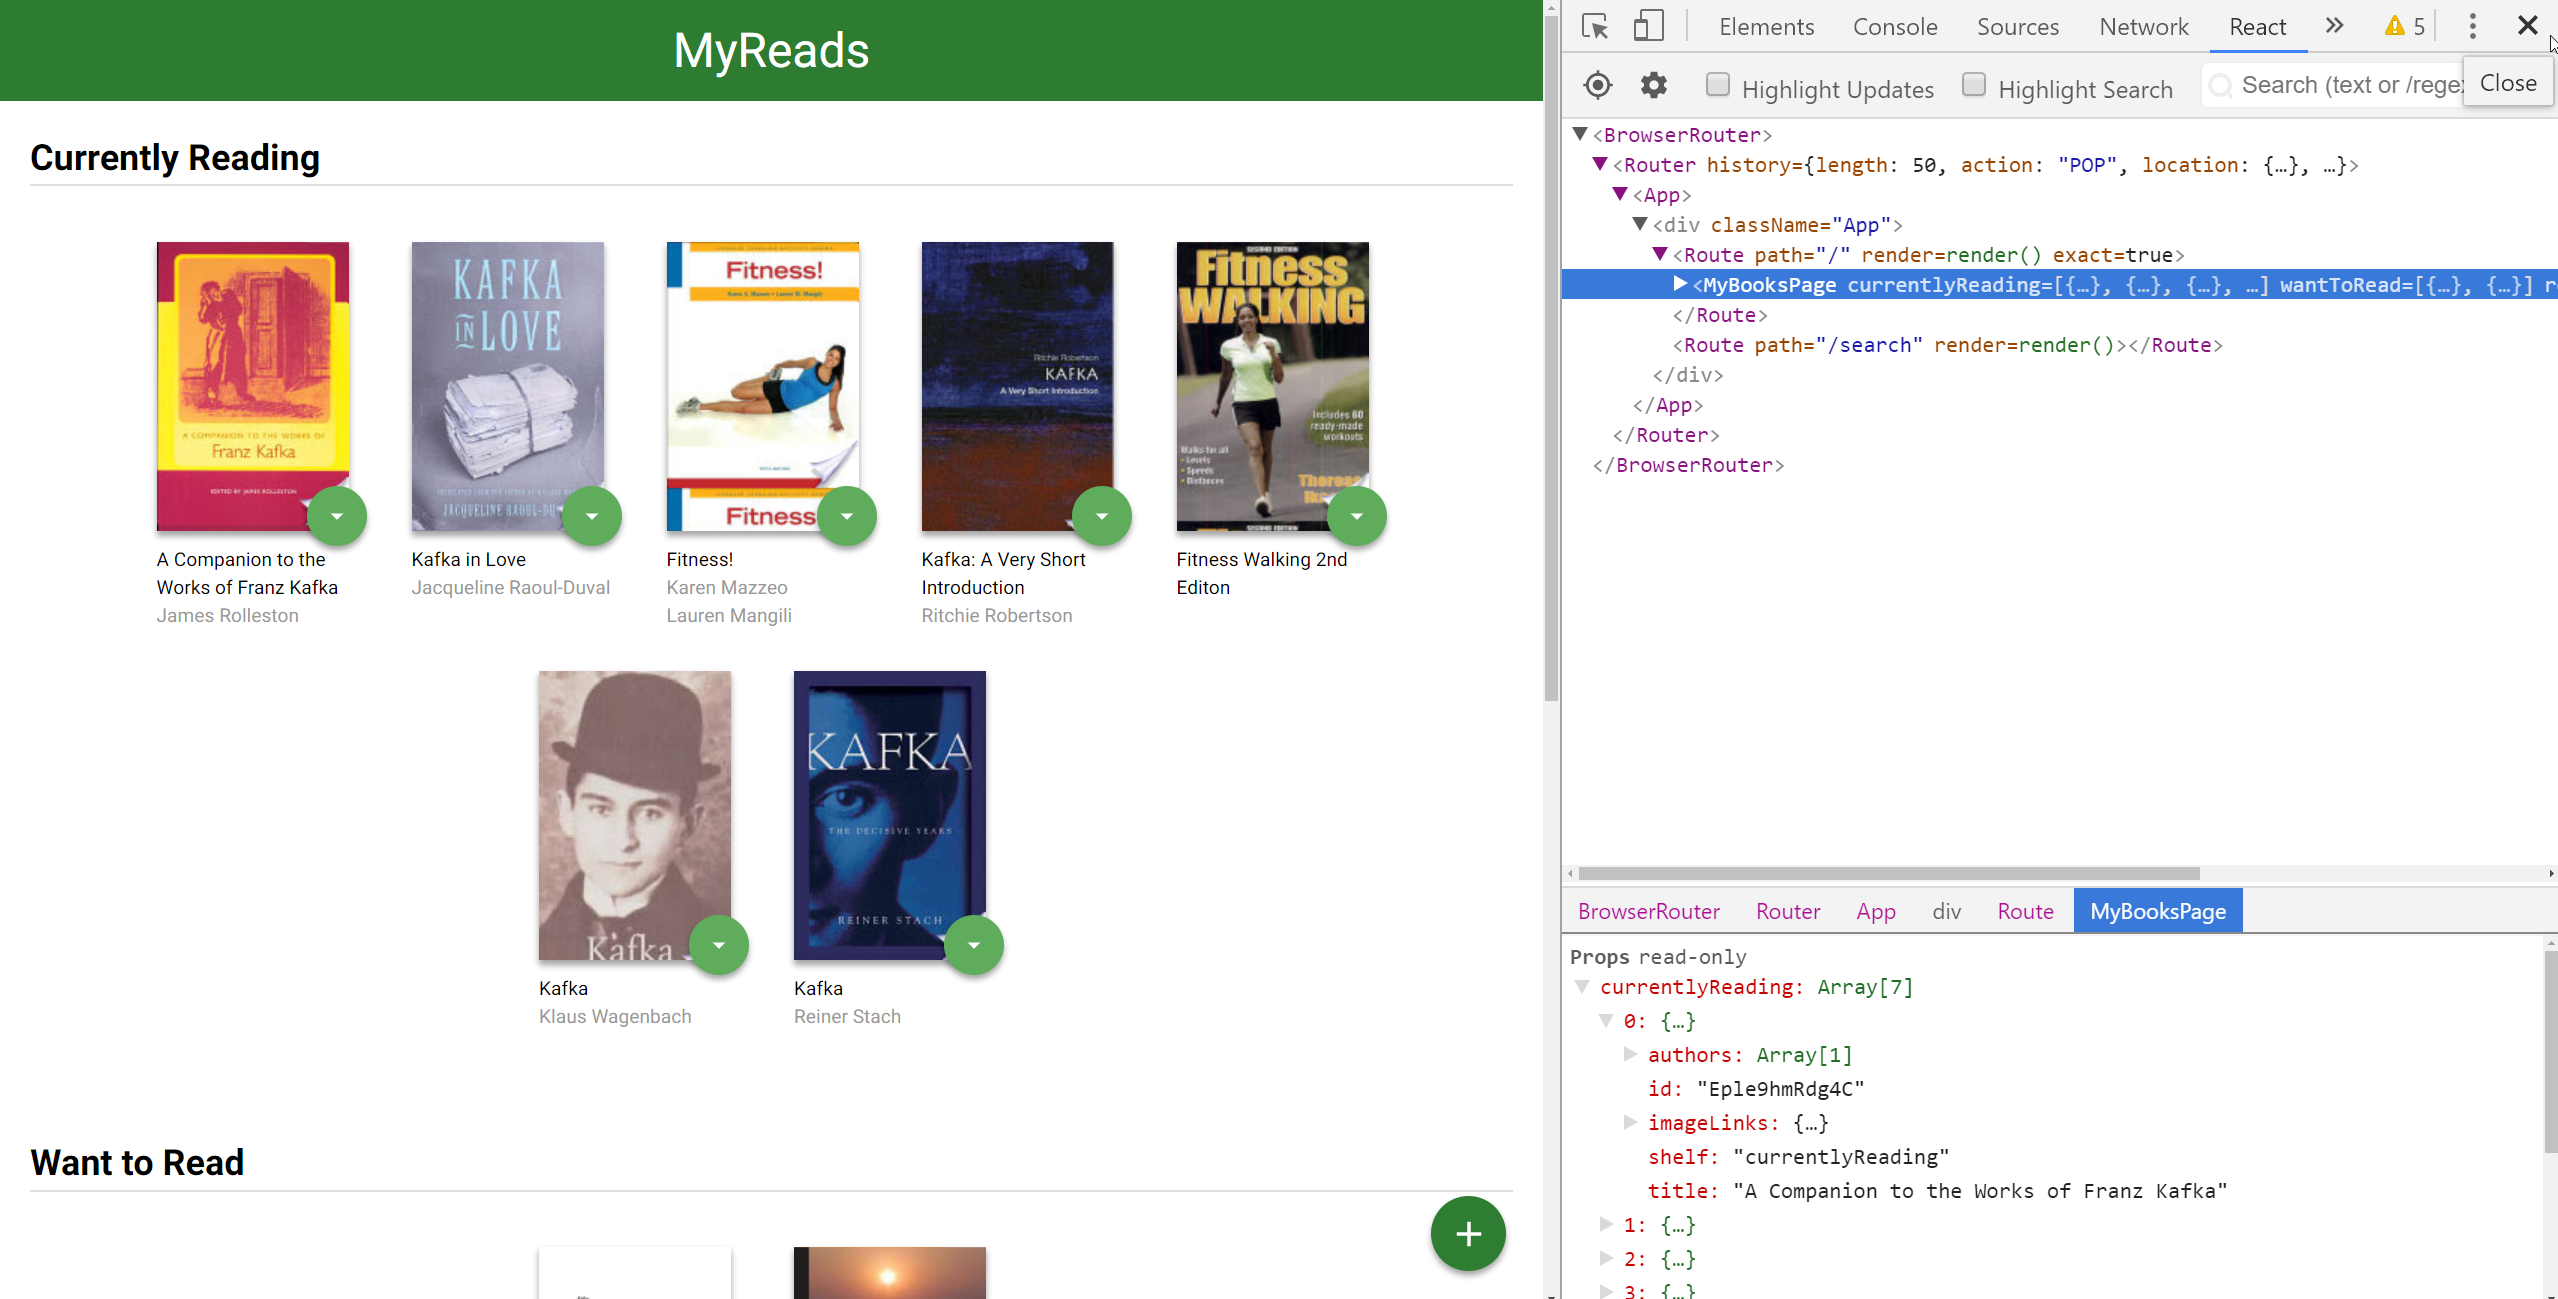Click the MyReads header title
This screenshot has width=2558, height=1299.
[x=771, y=50]
